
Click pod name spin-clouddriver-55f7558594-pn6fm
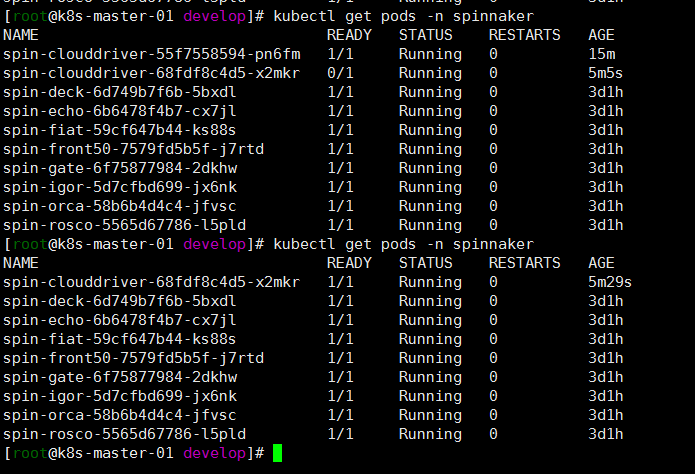(152, 54)
